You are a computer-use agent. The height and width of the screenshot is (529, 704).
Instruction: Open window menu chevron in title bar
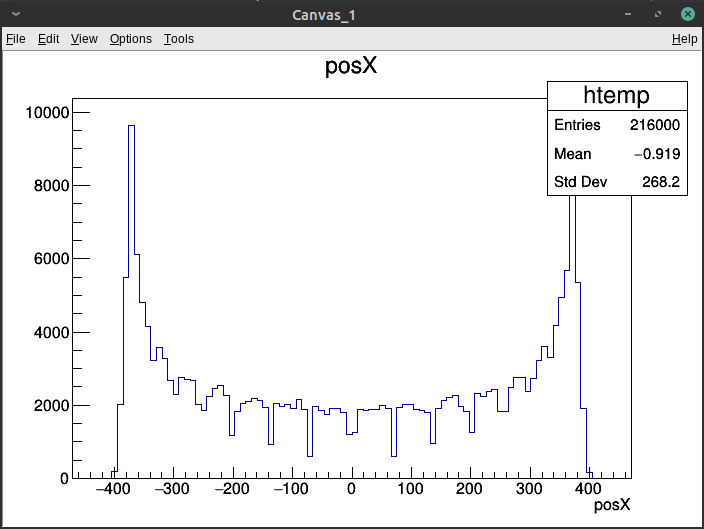(16, 14)
